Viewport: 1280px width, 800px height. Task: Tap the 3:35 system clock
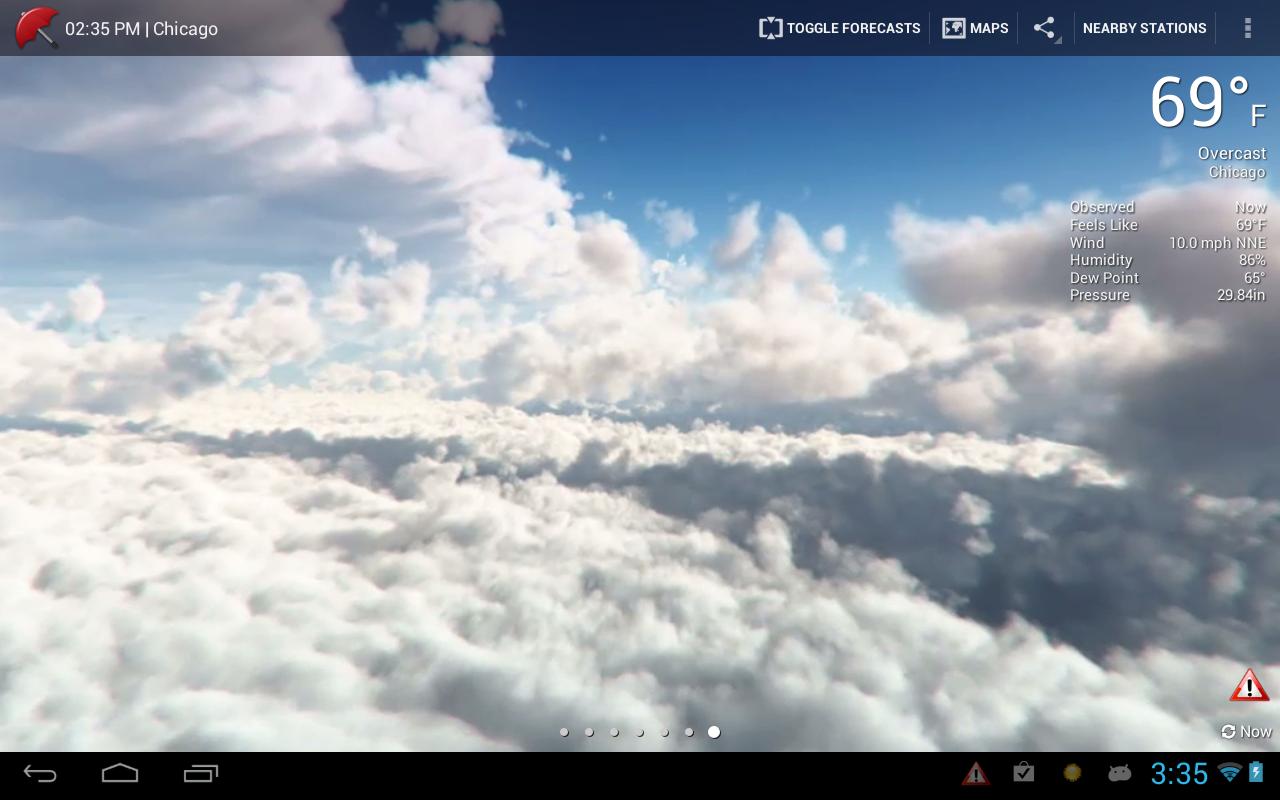point(1179,773)
